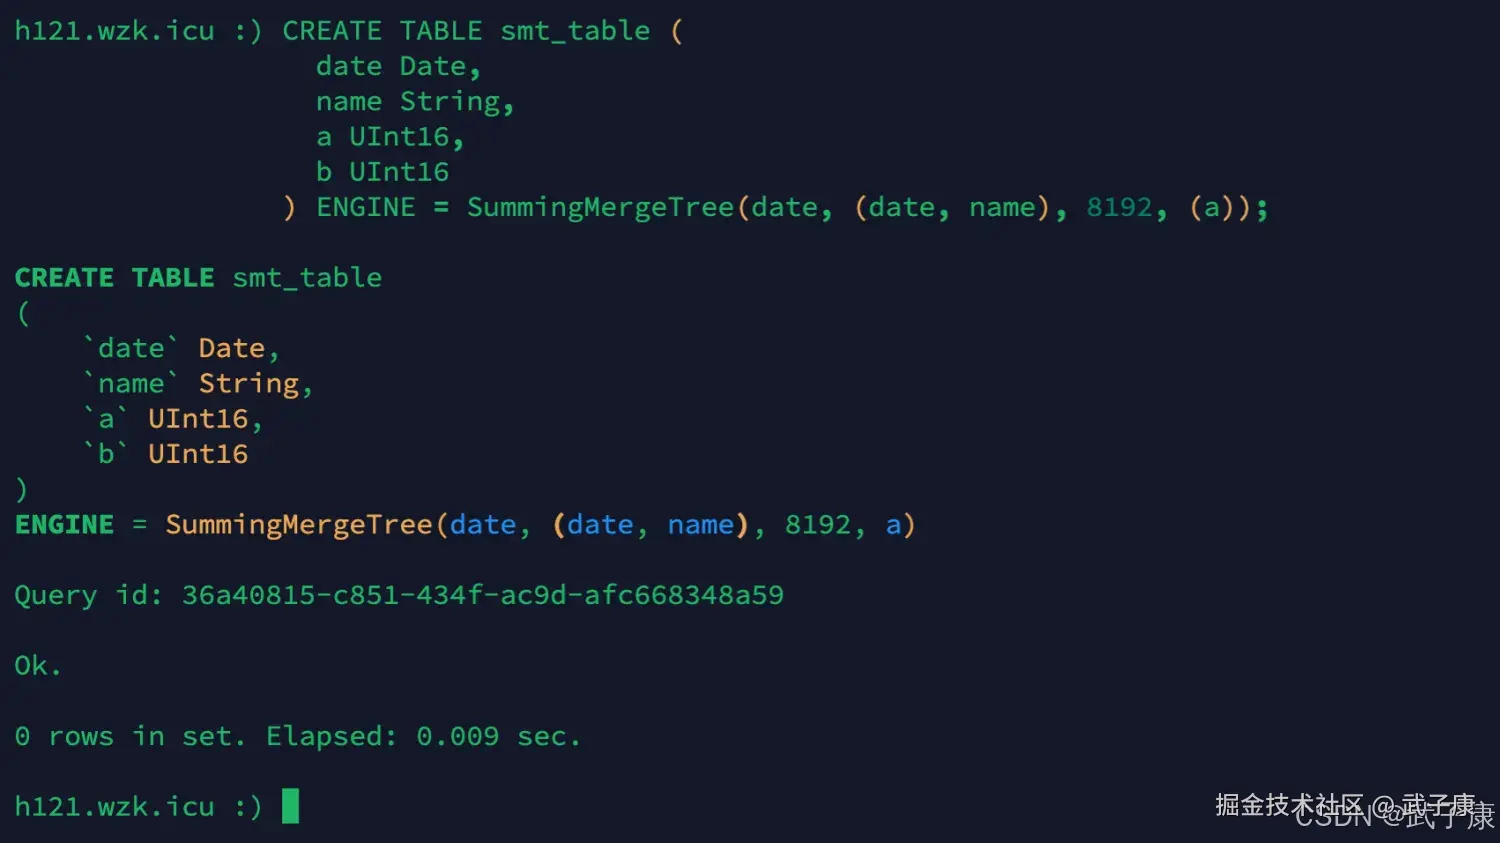This screenshot has height=843, width=1500.
Task: Click the "Elapsed: 0.009 sec." timing text
Action: [423, 736]
